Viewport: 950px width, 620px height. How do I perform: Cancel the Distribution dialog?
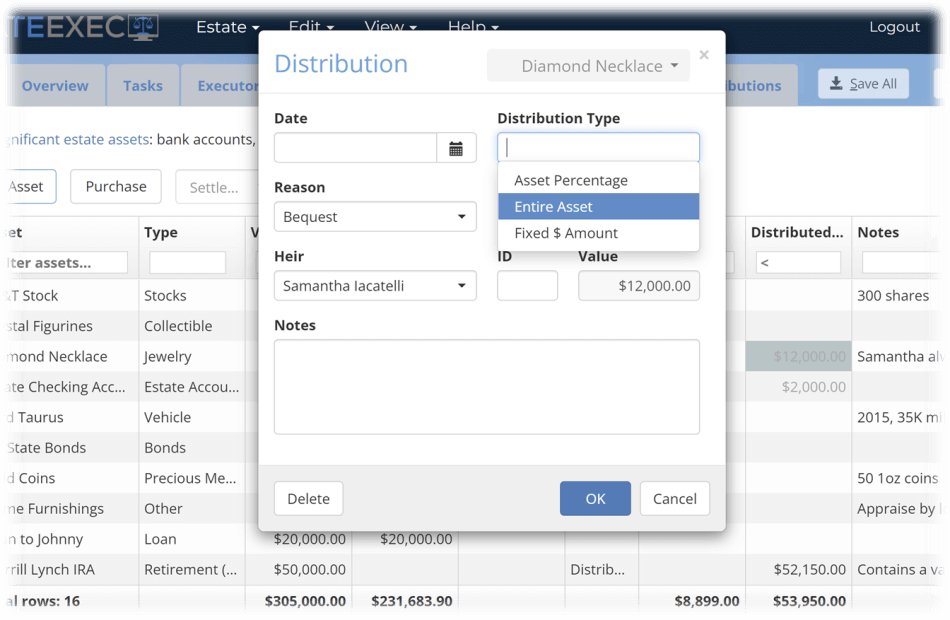click(674, 498)
